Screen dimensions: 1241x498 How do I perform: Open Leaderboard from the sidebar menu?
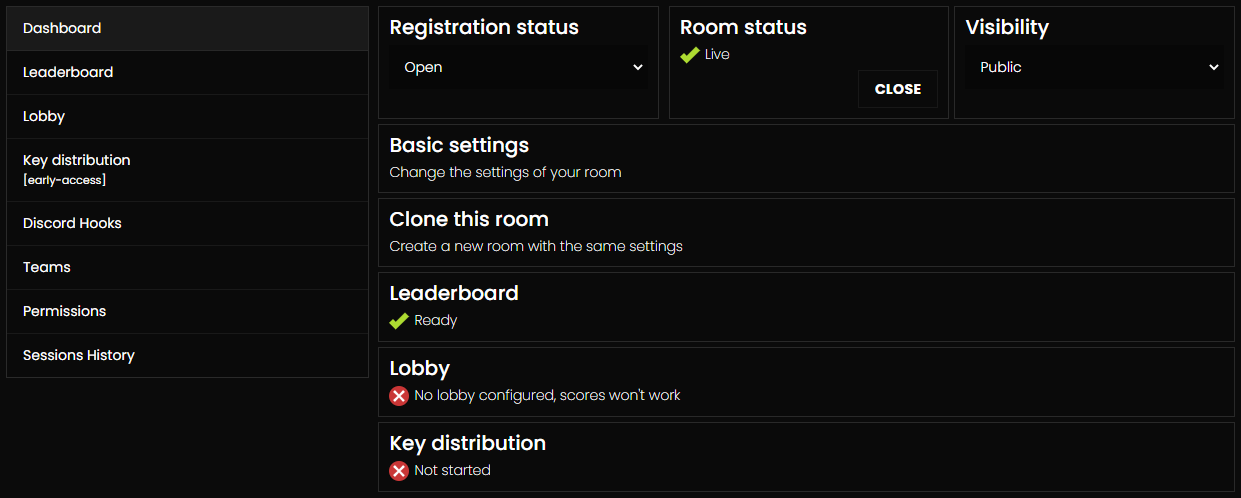point(187,73)
